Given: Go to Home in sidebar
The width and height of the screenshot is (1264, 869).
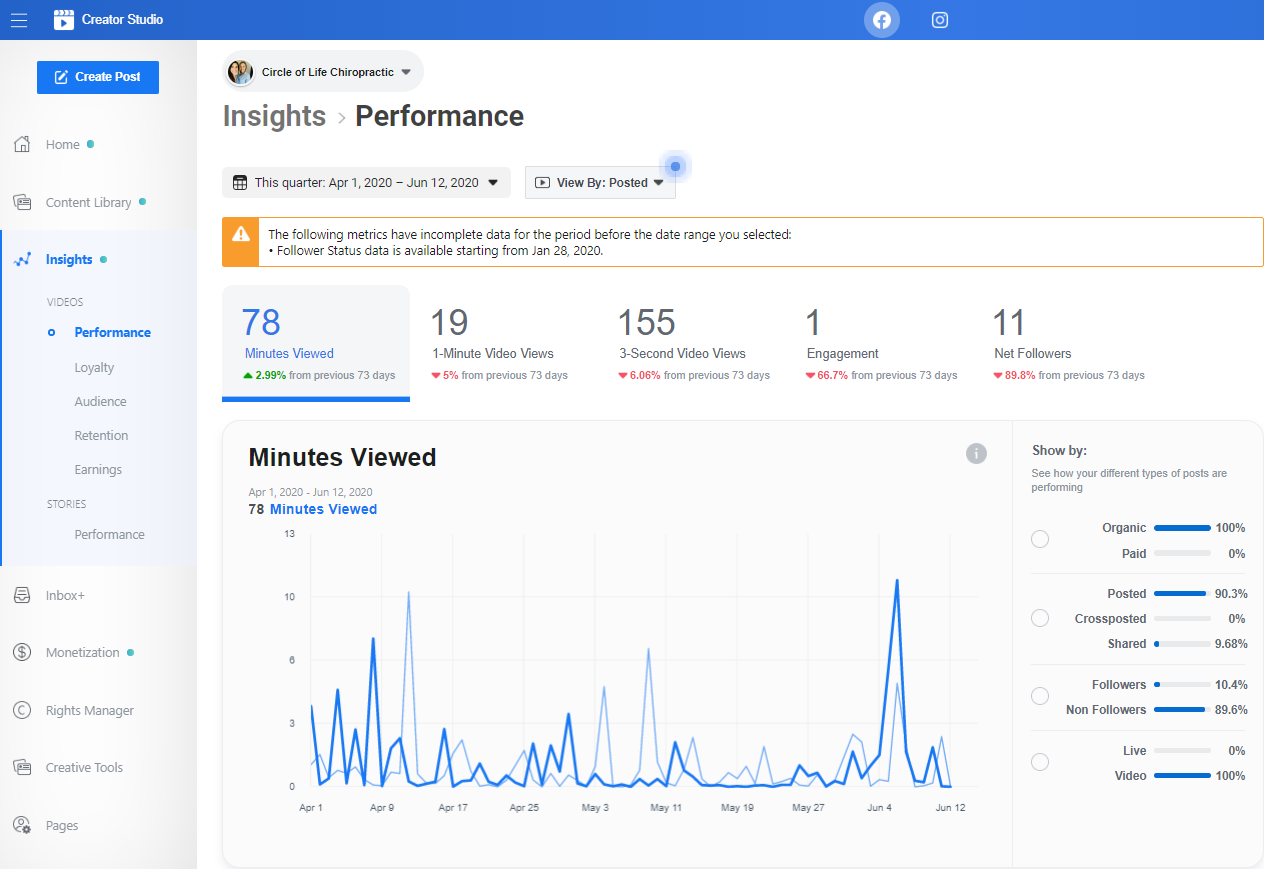Looking at the screenshot, I should tap(62, 144).
